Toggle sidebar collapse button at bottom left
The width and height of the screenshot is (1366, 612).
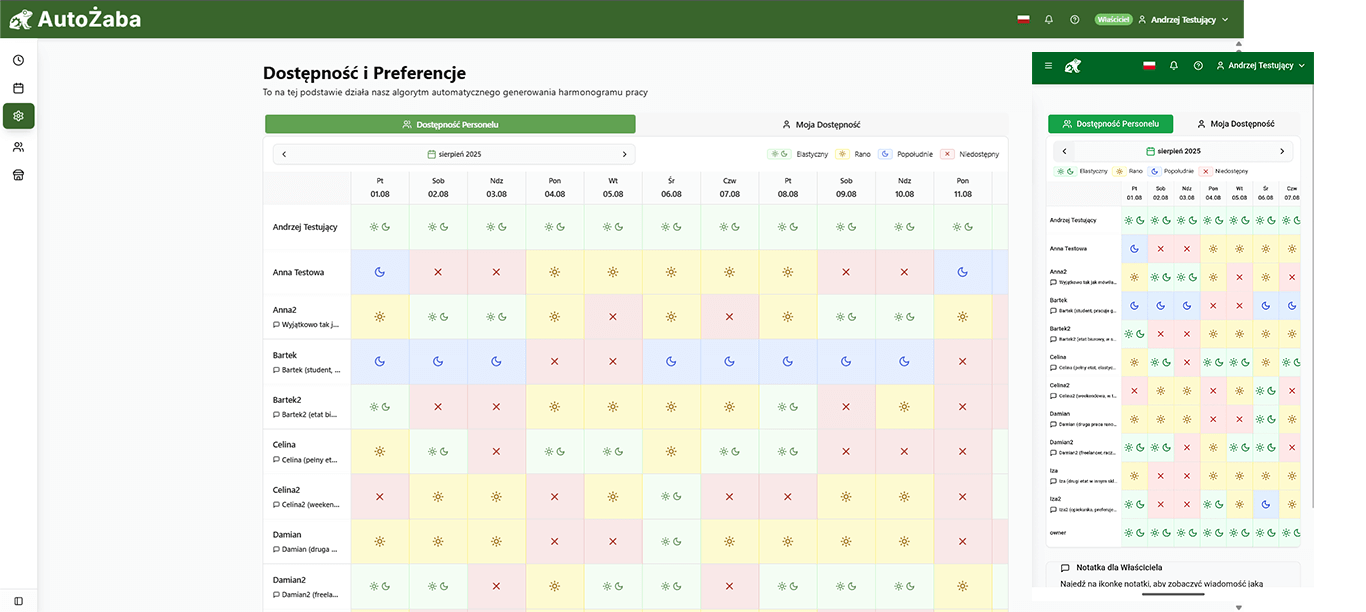18,601
